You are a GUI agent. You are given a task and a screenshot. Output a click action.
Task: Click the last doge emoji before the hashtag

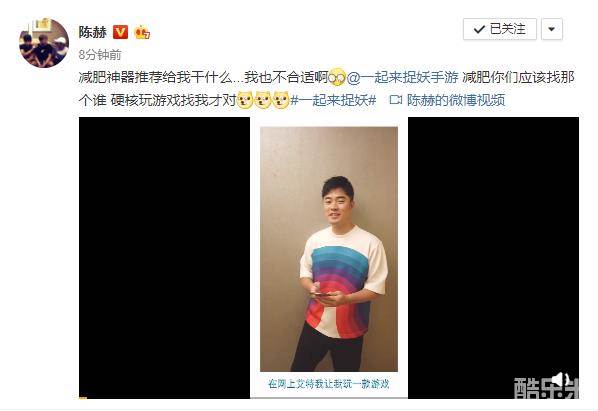[x=281, y=100]
